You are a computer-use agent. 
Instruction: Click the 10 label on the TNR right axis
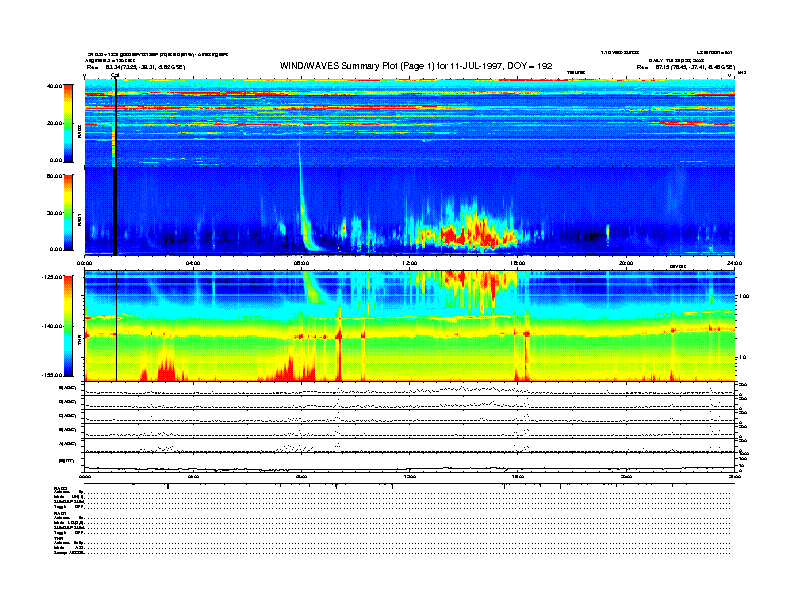742,357
